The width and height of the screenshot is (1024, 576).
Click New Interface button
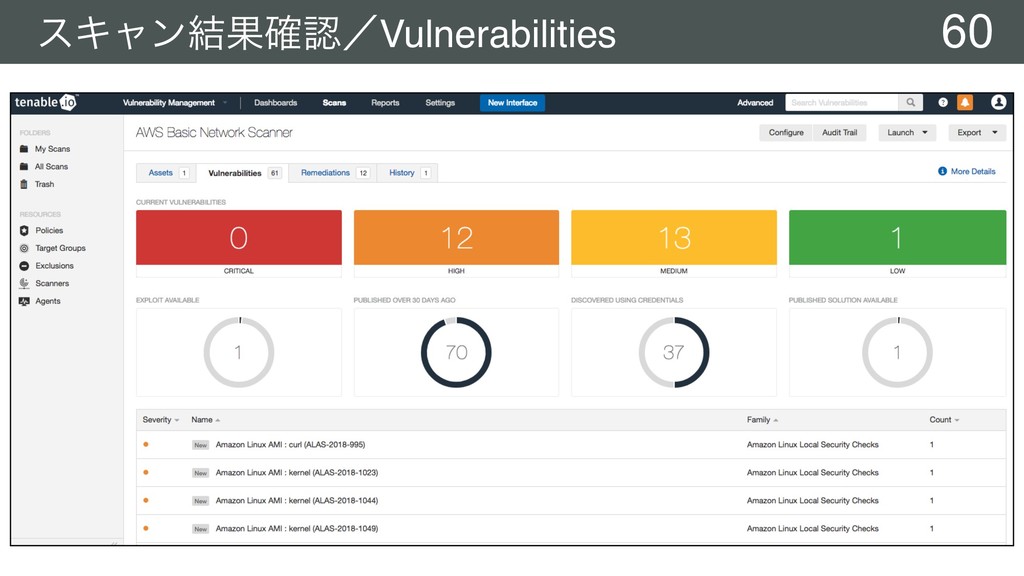(x=513, y=103)
